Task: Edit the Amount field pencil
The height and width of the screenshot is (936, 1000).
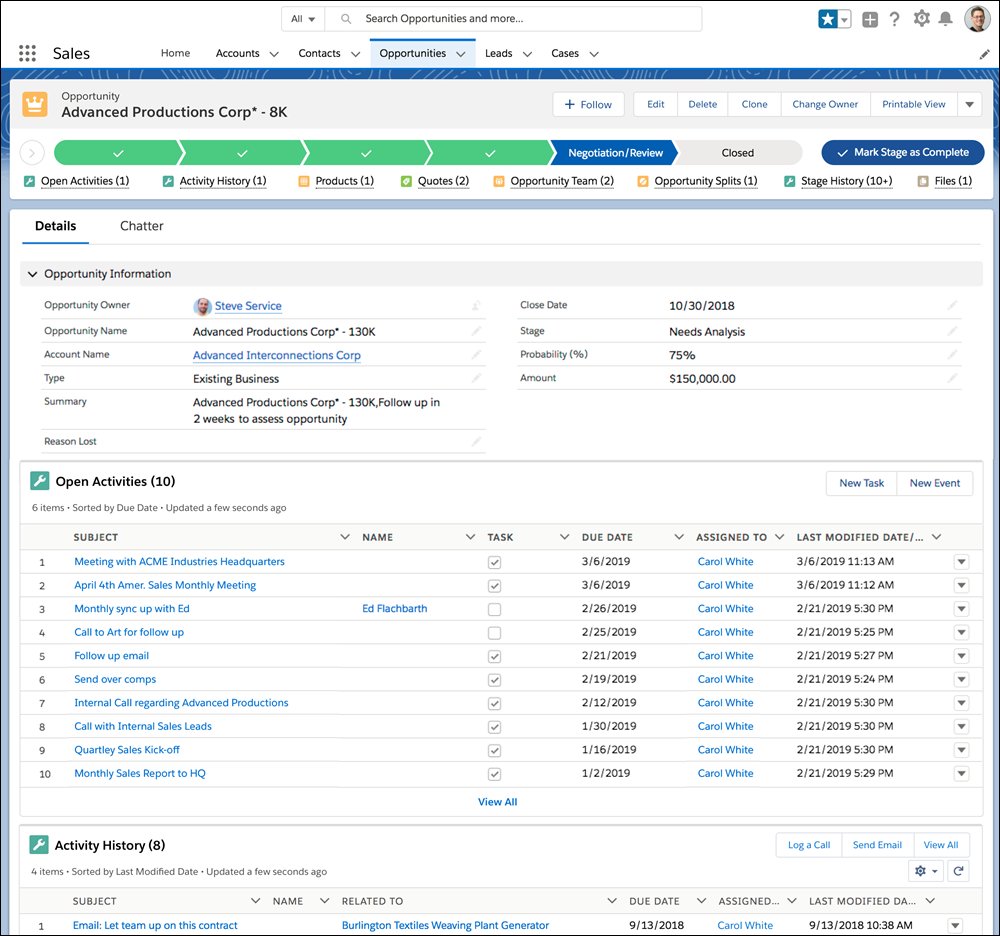Action: pos(952,378)
